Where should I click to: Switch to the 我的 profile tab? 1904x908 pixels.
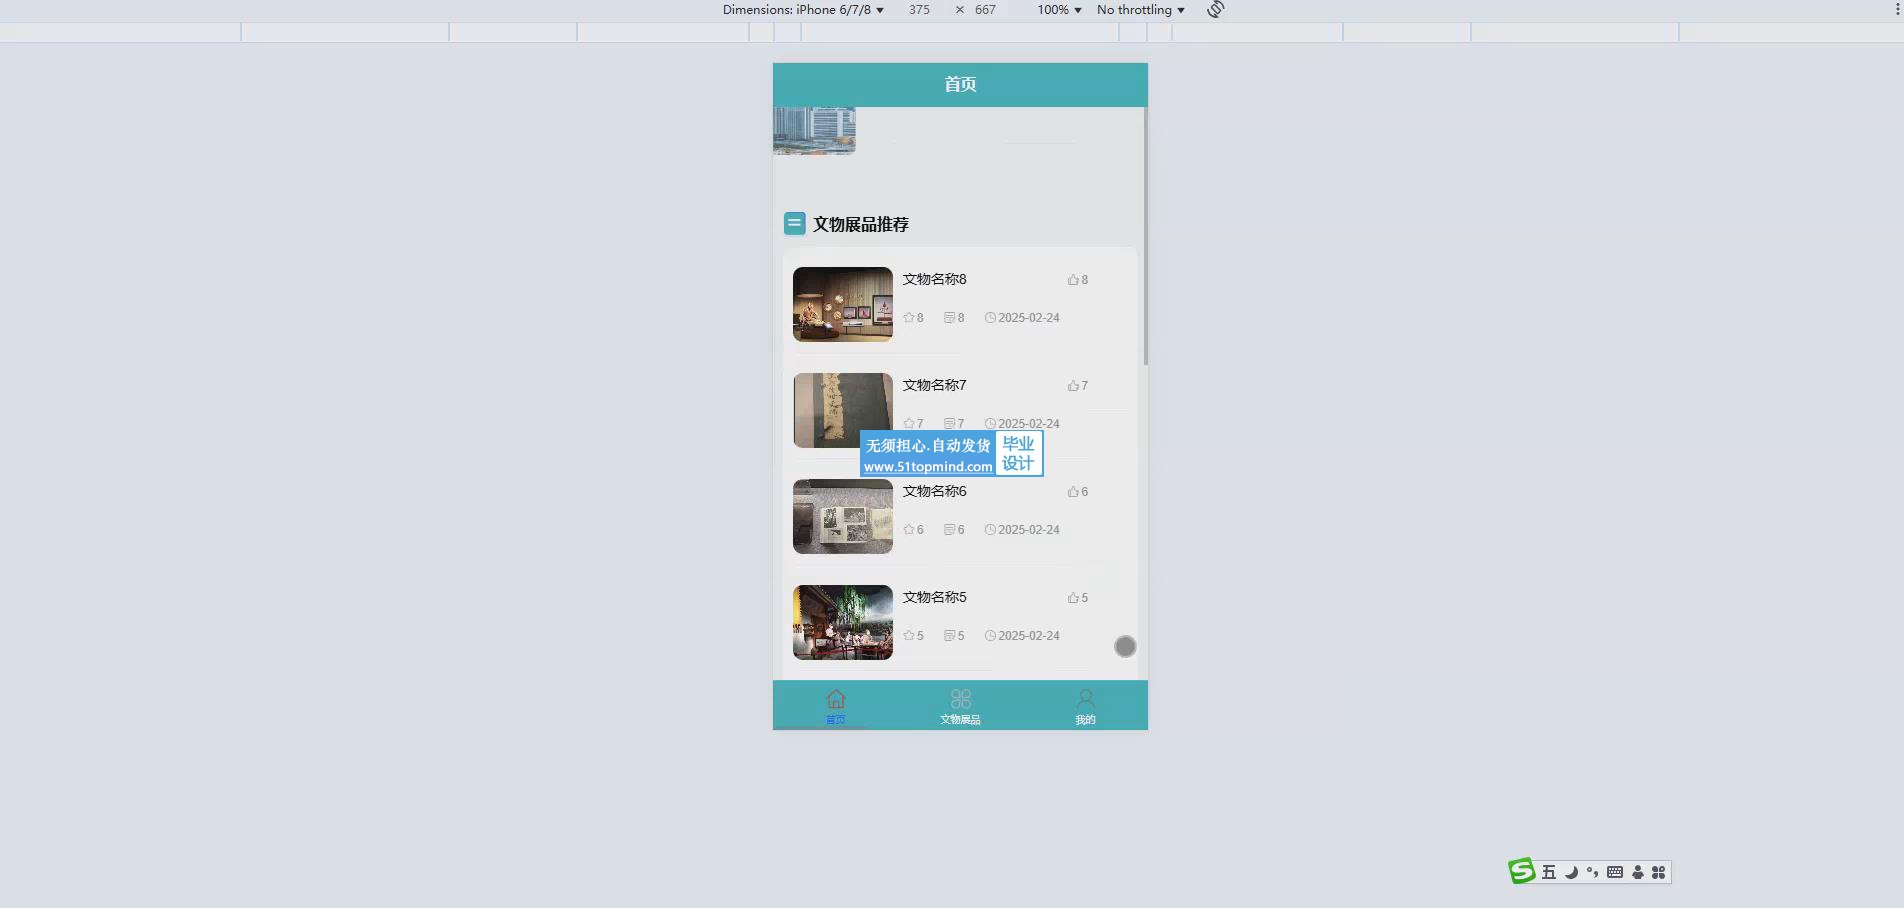1085,705
